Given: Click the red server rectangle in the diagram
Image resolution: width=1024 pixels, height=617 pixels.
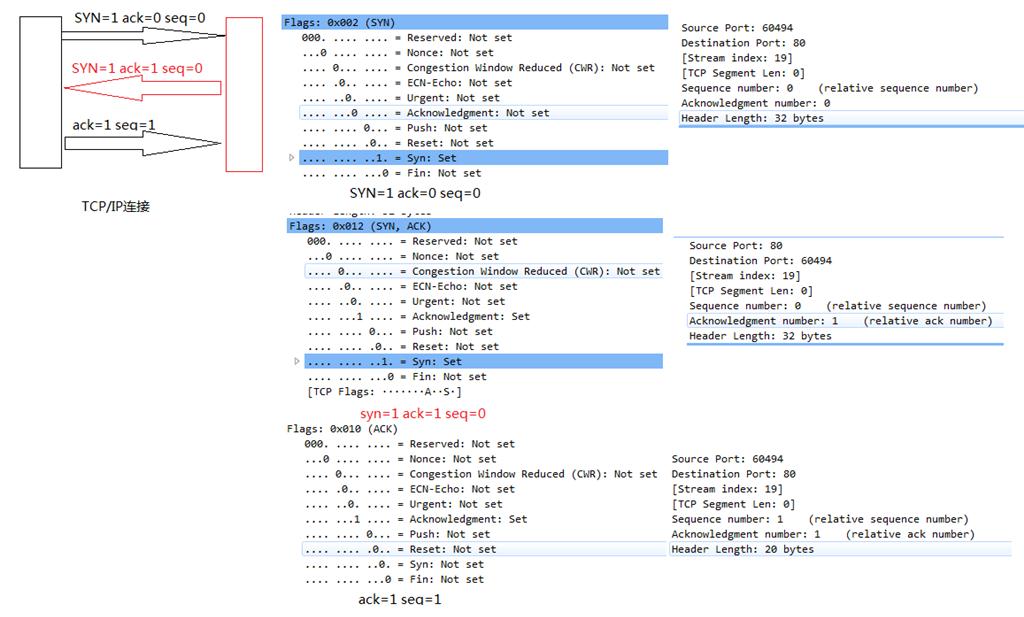Looking at the screenshot, I should (x=244, y=94).
